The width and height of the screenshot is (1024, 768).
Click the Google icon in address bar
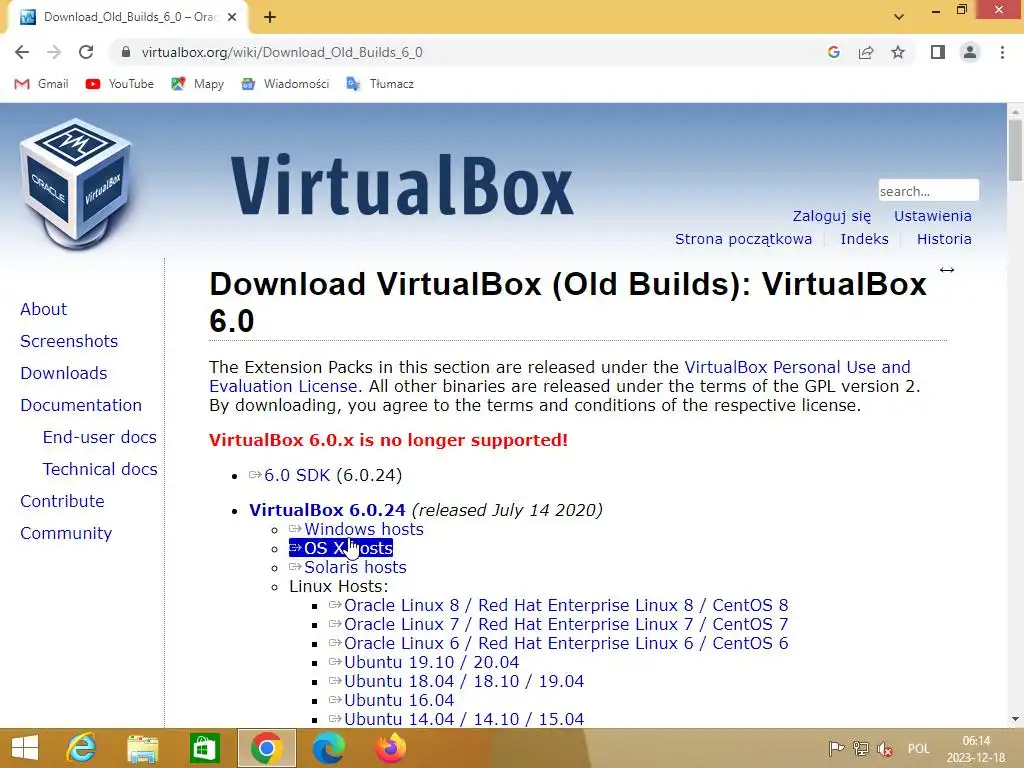coord(833,52)
